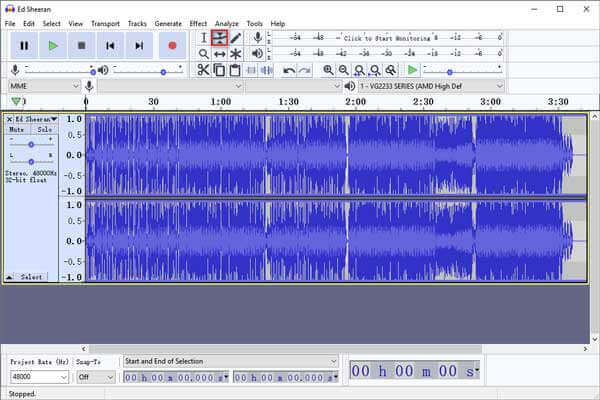Collapse the track with the bottom arrow
600x400 pixels.
[x=9, y=277]
